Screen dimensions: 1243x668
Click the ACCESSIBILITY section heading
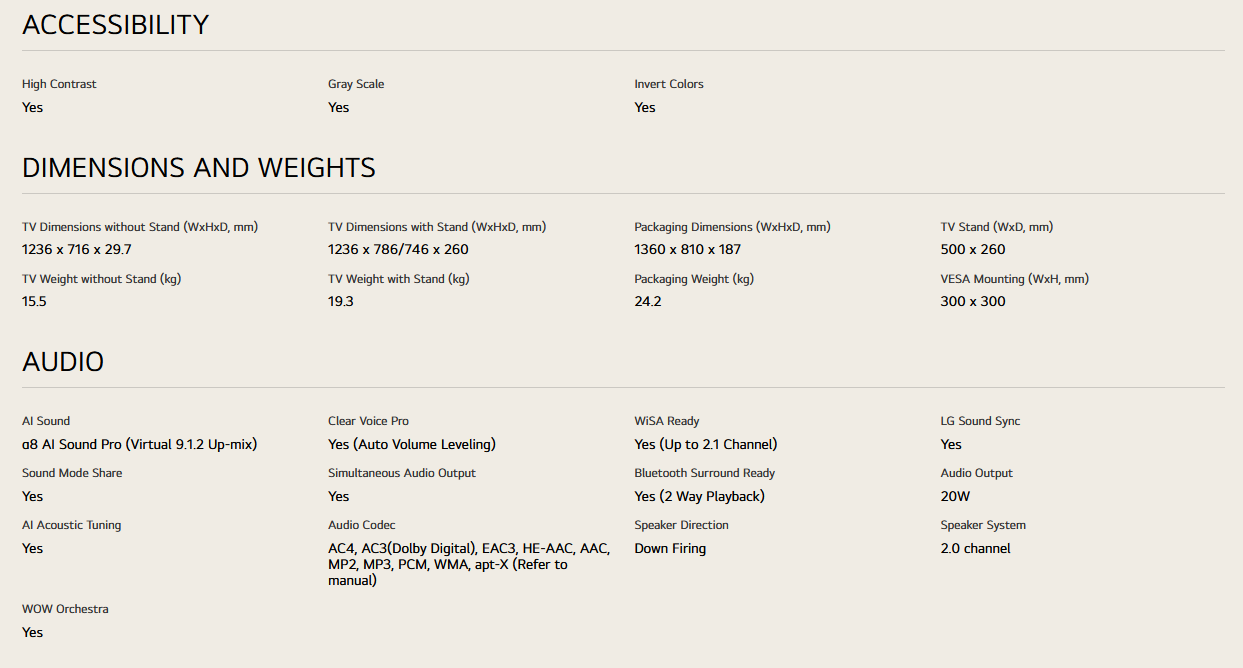pos(115,25)
